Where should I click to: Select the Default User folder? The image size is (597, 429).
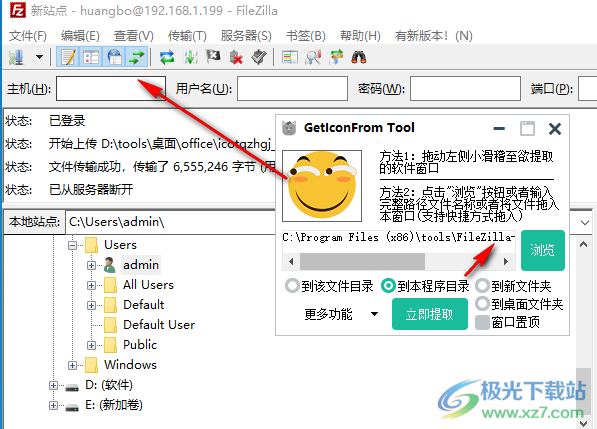(x=159, y=325)
